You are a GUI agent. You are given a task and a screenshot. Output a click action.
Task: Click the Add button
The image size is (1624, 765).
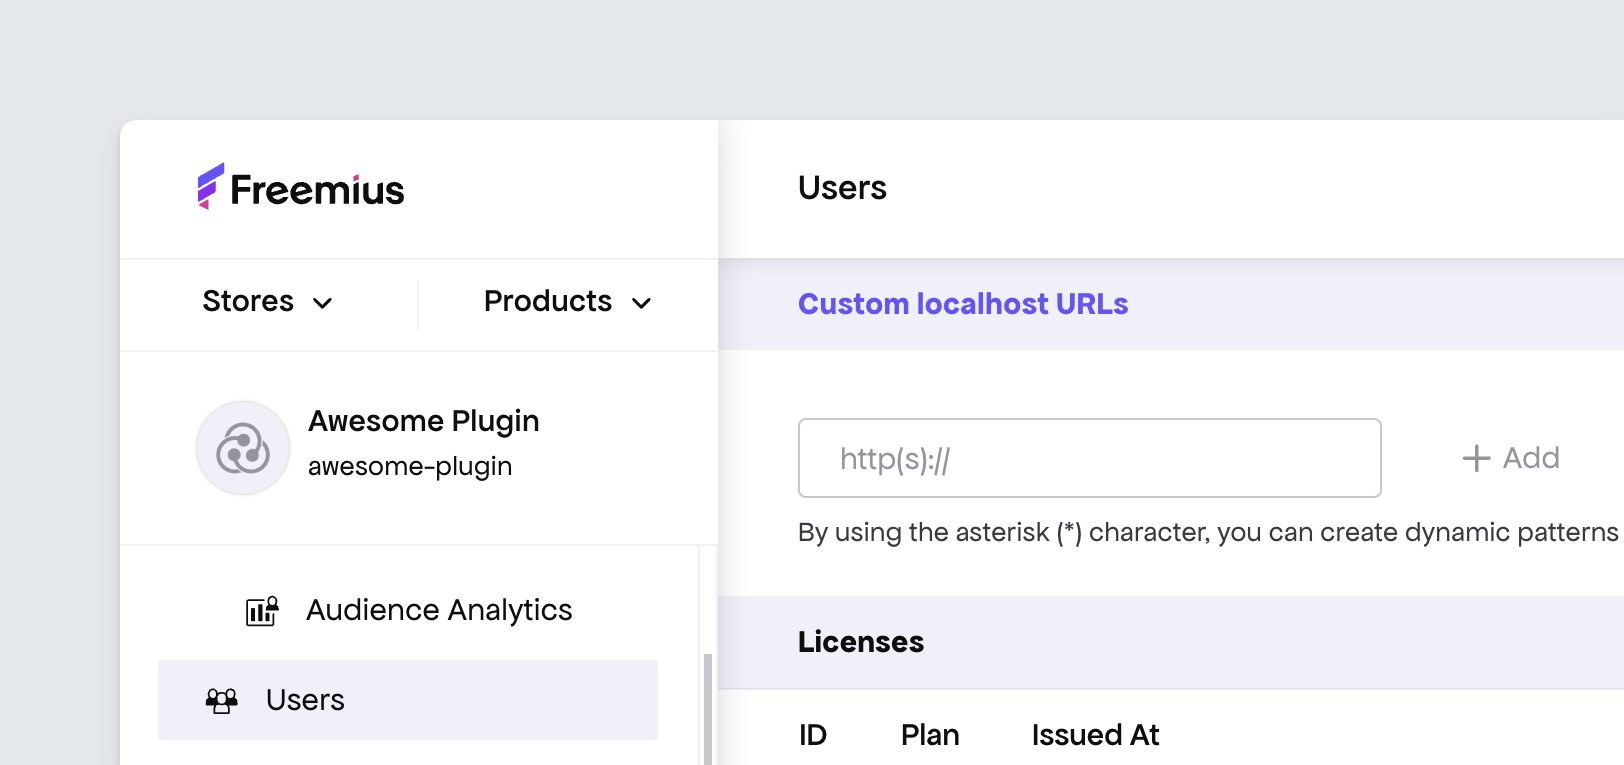point(1511,458)
